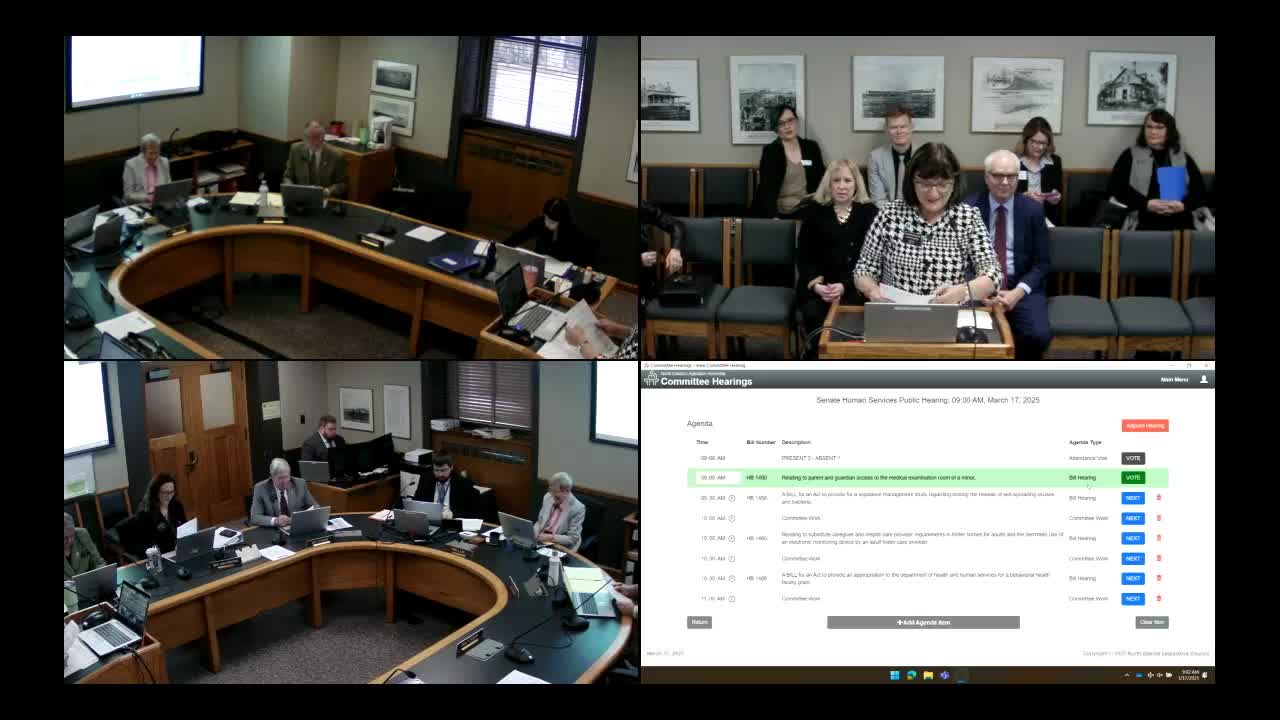1280x720 pixels.
Task: Click the Senate Human Services Public Hearing title
Action: coord(928,400)
